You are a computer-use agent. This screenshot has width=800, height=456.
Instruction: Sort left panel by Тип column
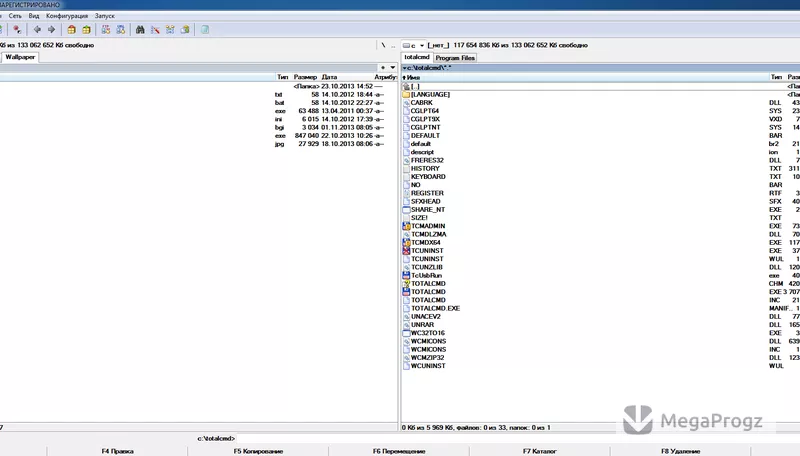tap(283, 77)
